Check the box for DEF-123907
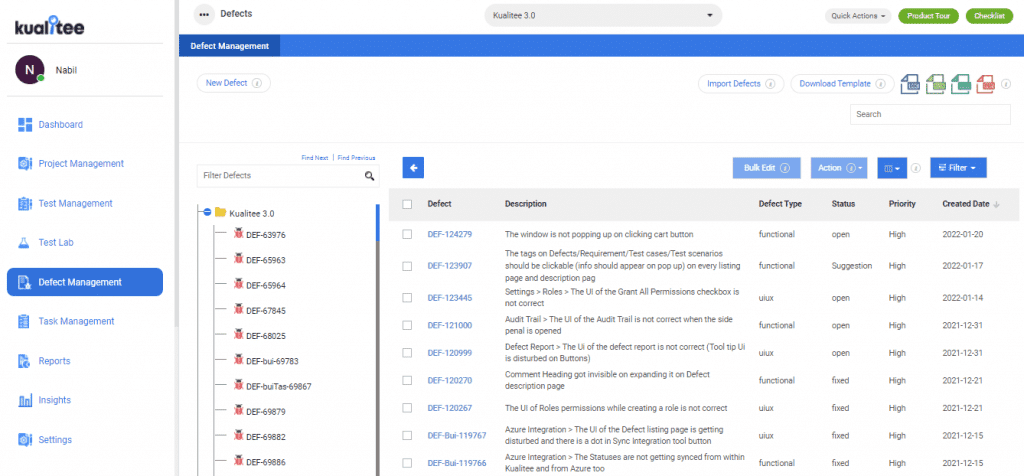Screen dimensions: 1024x476 [408, 266]
